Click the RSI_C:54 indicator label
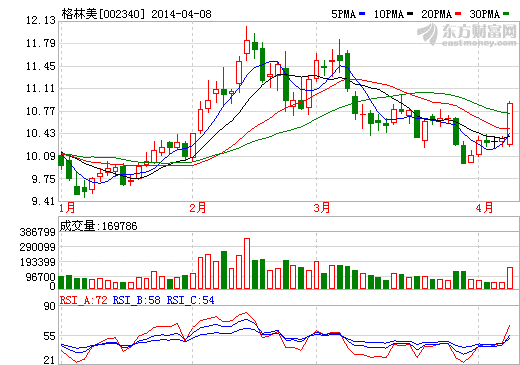 190,300
